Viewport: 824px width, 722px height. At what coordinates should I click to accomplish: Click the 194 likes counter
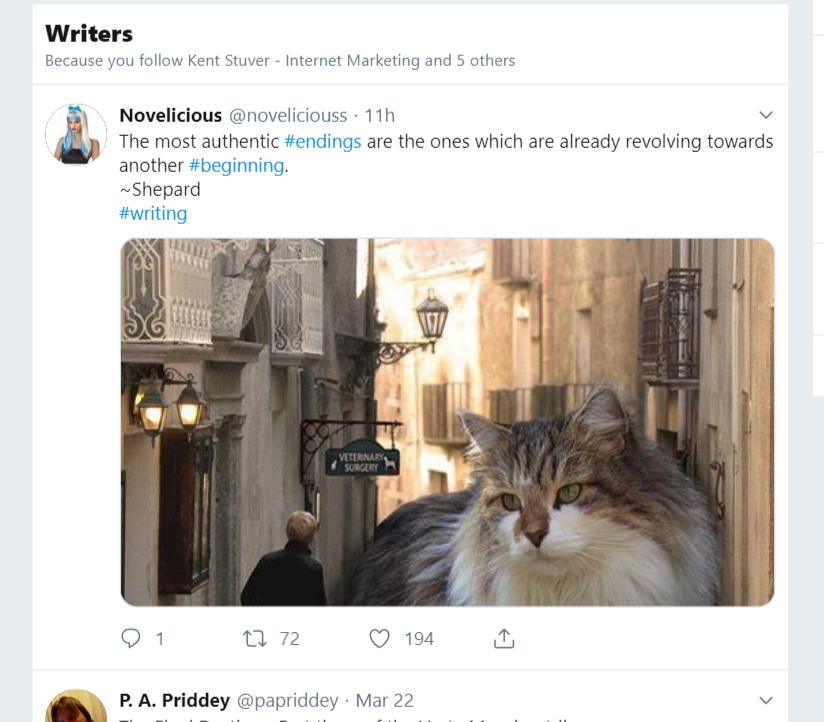tap(419, 638)
